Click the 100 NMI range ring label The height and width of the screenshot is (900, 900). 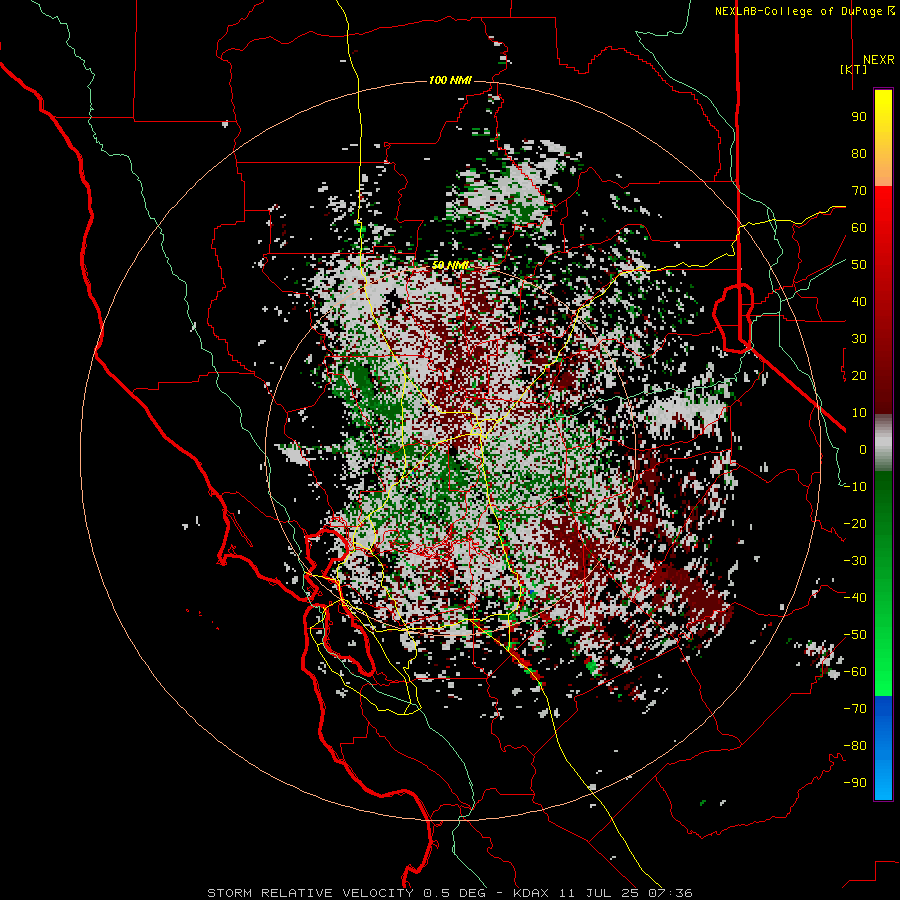point(450,80)
